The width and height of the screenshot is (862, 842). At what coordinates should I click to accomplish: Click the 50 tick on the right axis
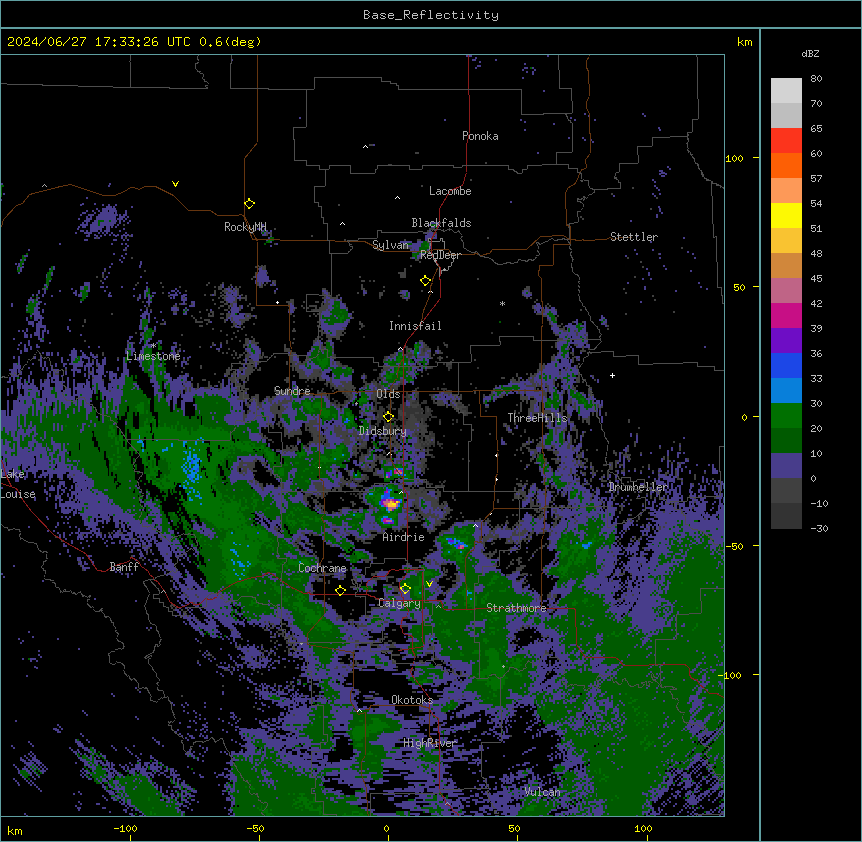point(739,287)
